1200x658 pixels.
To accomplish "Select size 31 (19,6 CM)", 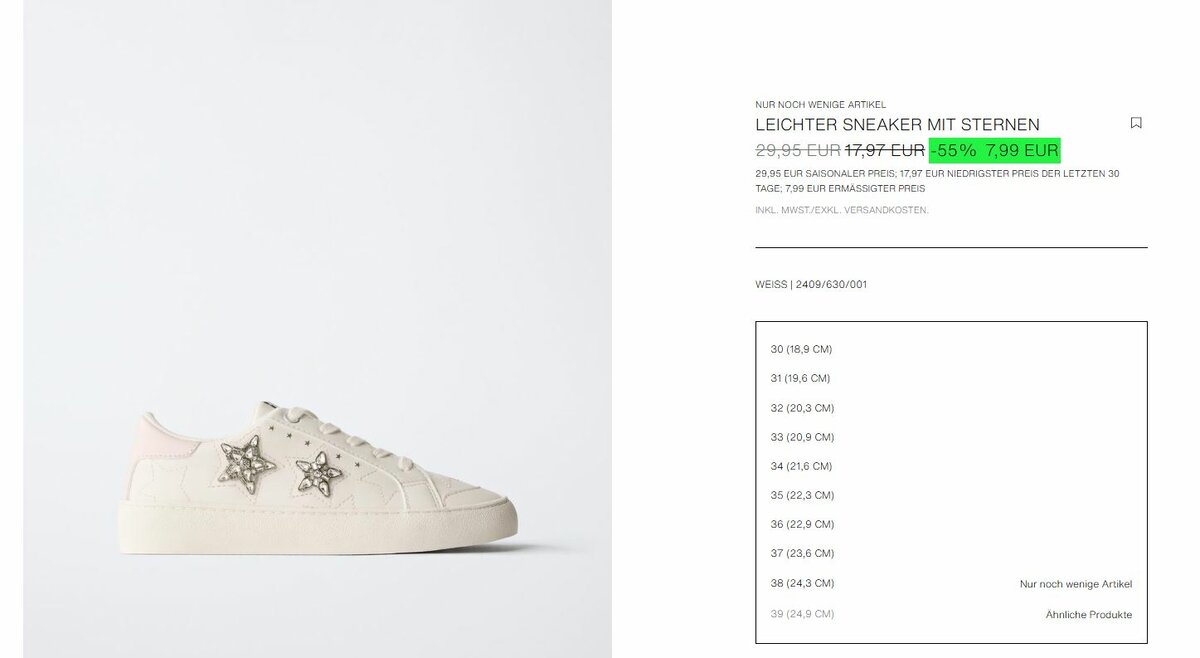I will (x=951, y=378).
